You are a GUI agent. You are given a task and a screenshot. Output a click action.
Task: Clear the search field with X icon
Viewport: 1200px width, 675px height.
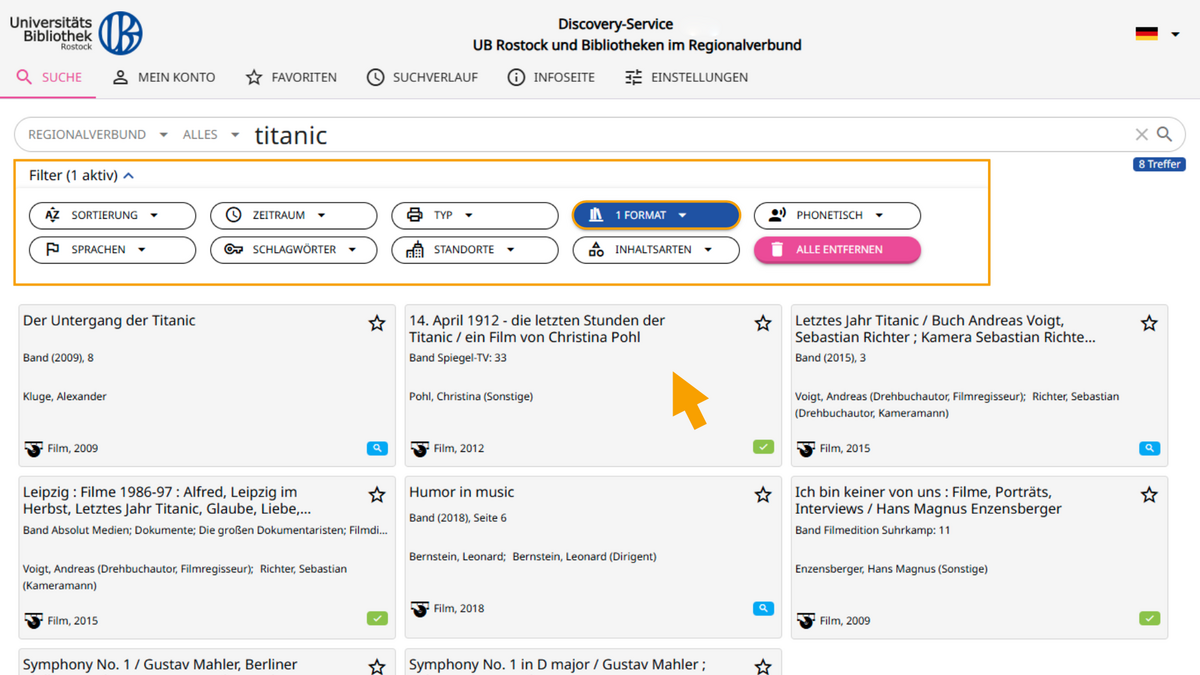[x=1141, y=134]
